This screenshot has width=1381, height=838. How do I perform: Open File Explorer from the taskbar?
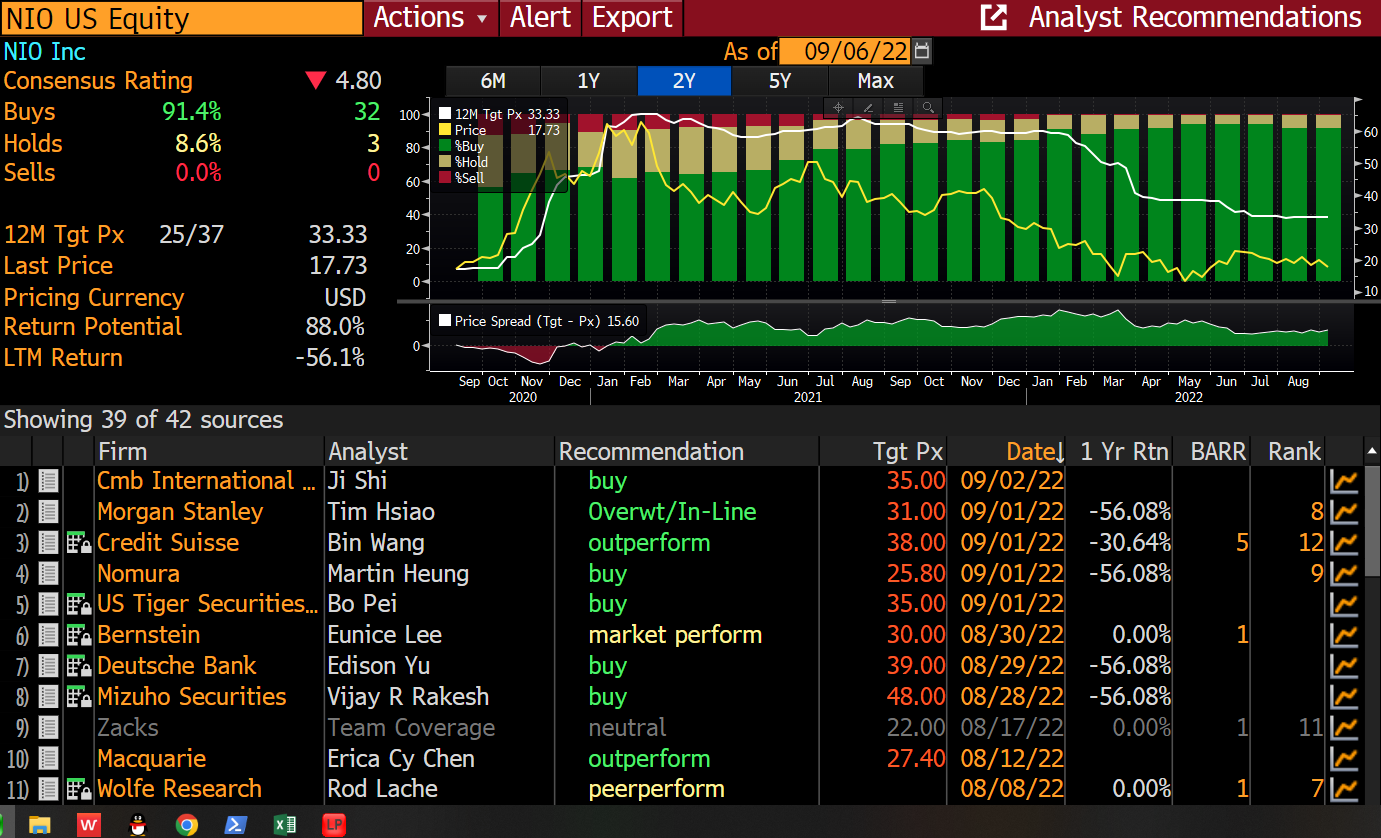point(40,825)
